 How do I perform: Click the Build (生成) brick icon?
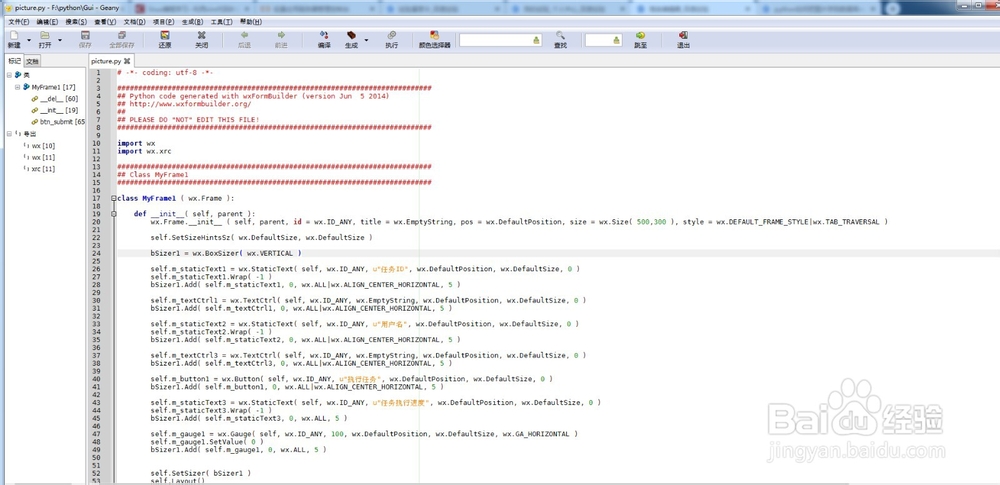coord(351,35)
